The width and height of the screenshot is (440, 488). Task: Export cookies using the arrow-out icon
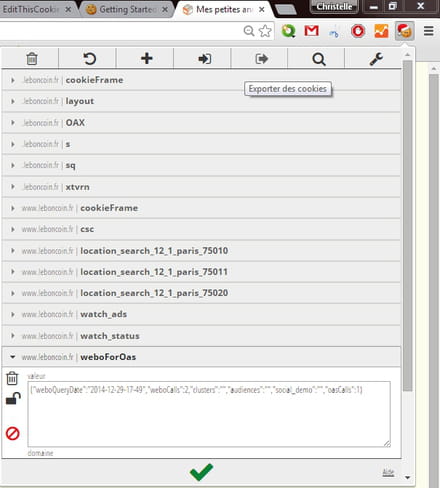pos(262,59)
